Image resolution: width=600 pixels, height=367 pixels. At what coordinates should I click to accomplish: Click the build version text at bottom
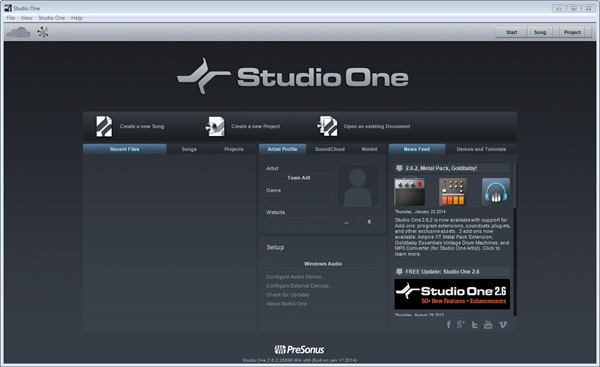point(300,360)
